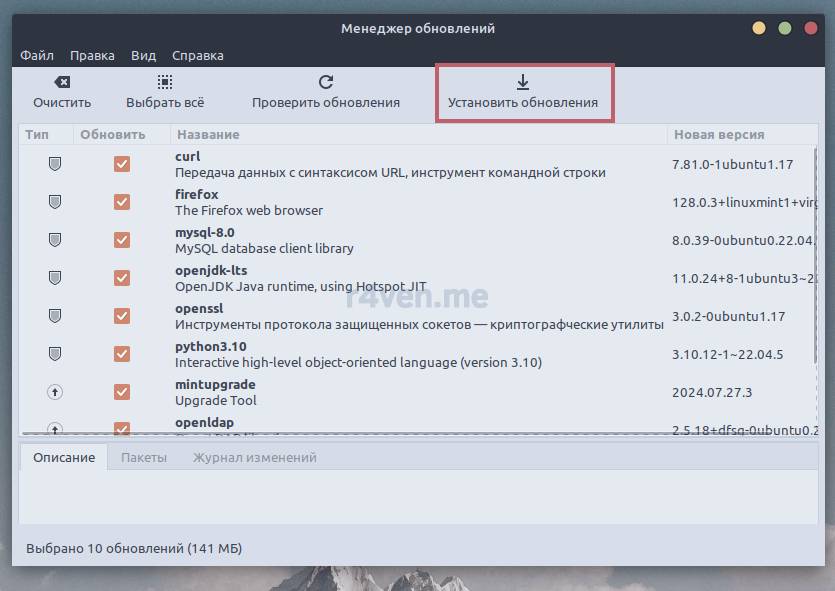Open the Правка menu
The width and height of the screenshot is (835, 591).
[x=92, y=56]
